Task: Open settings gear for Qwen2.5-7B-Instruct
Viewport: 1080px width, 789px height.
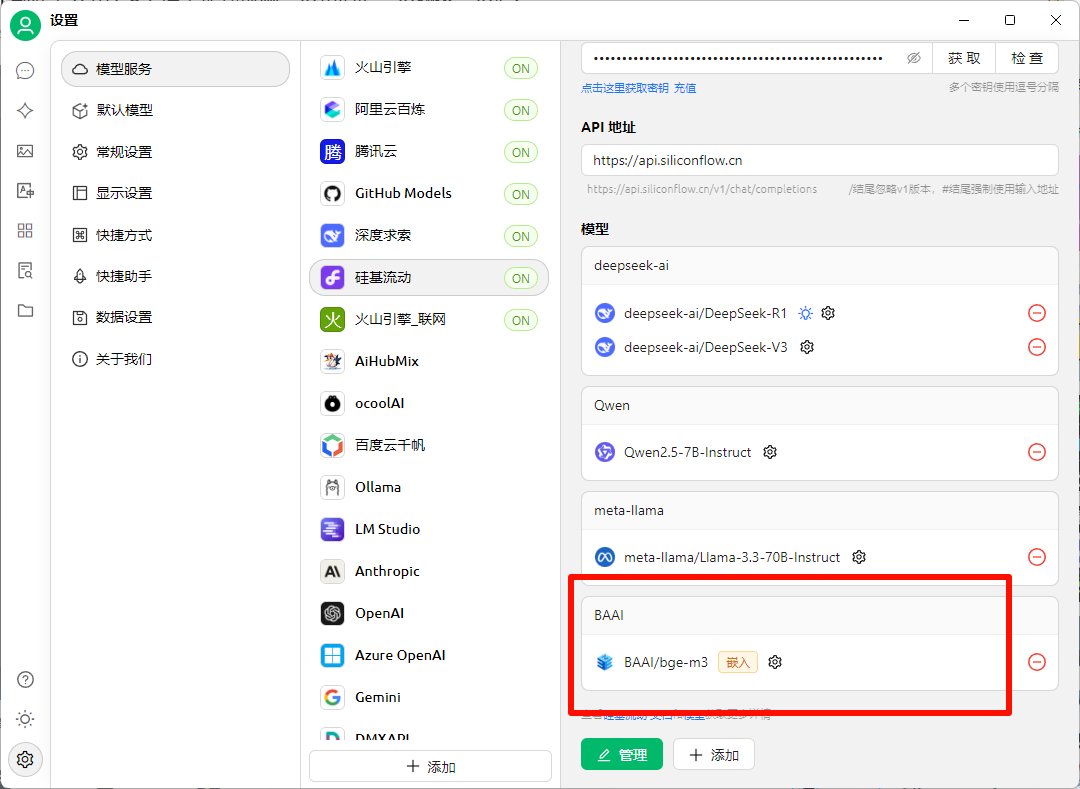Action: (770, 452)
